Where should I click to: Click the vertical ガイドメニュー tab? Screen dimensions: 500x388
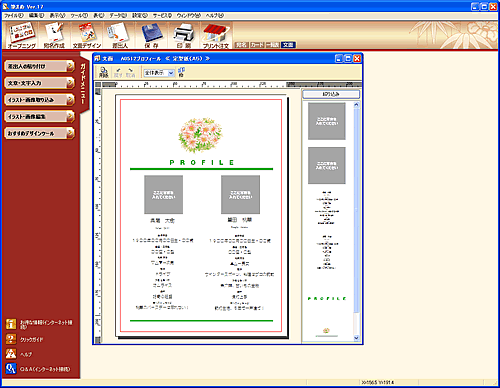pos(83,83)
